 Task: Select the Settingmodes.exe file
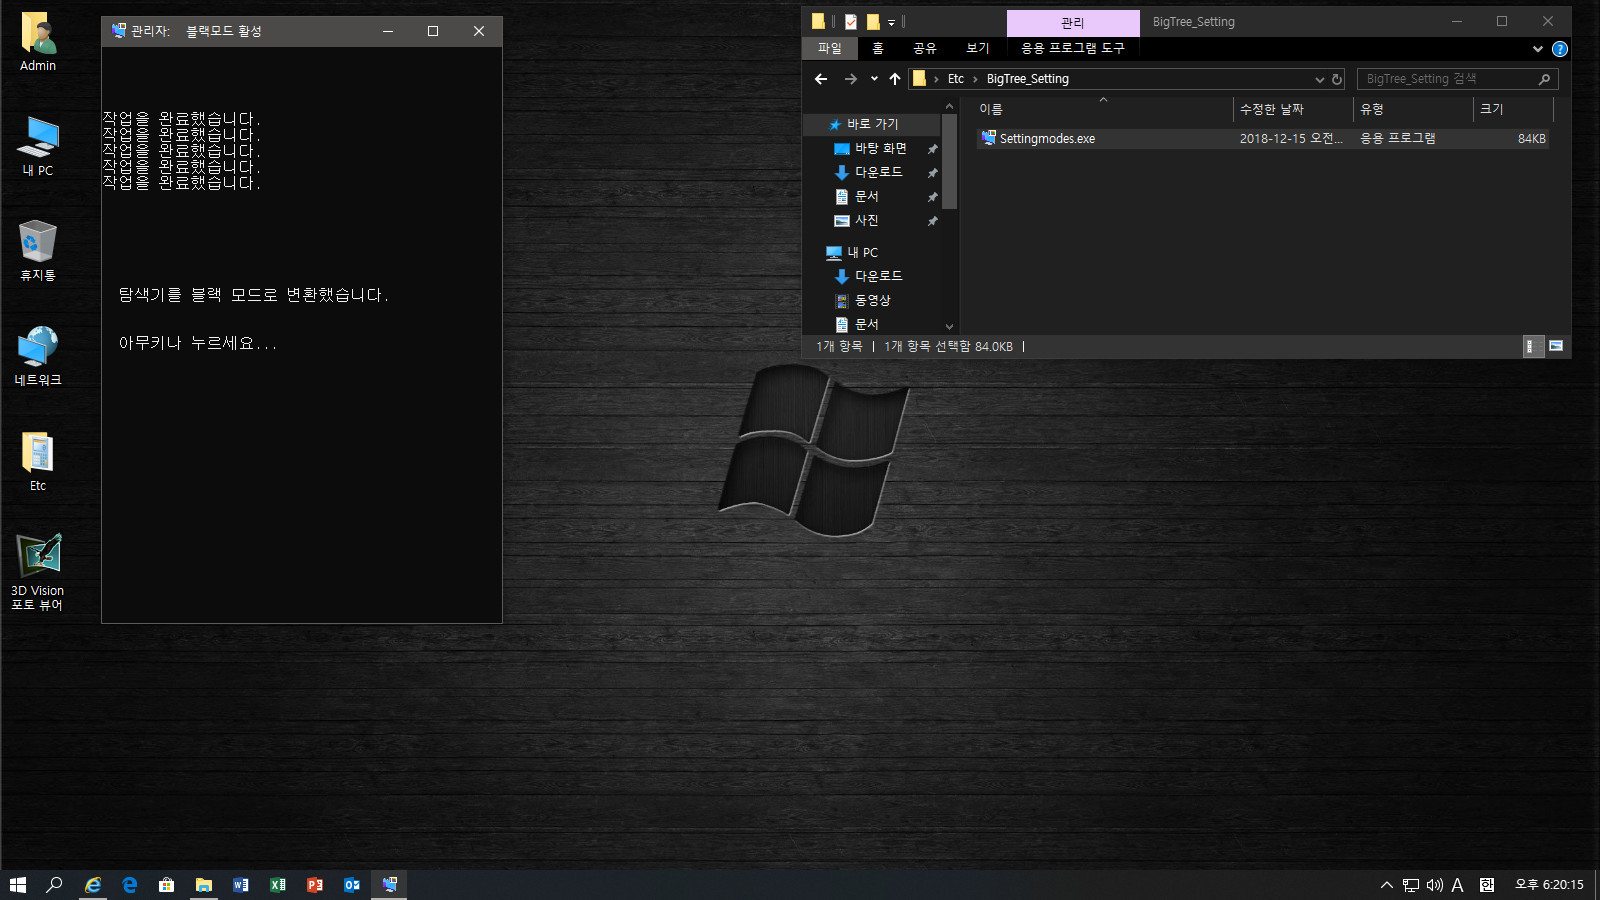tap(1263, 139)
